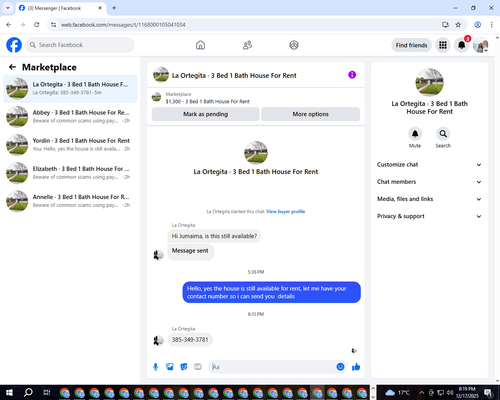Open listing thumbnail in right info panel
The height and width of the screenshot is (400, 500).
[x=429, y=82]
